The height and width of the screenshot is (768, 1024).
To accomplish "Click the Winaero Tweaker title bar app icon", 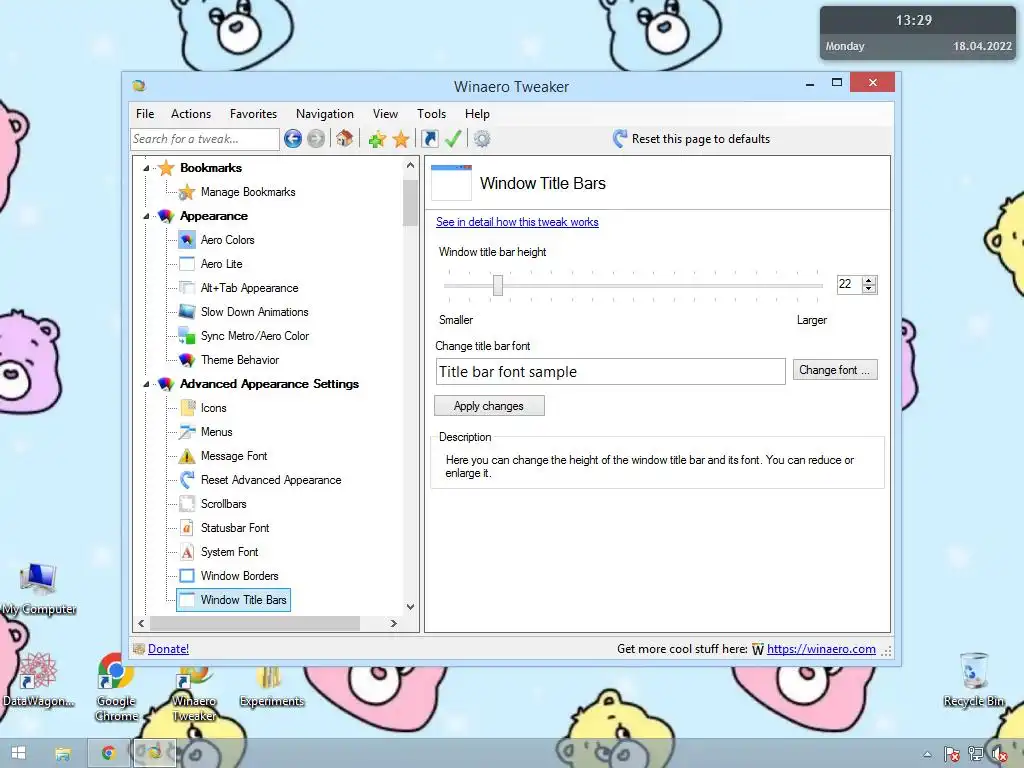I will tap(138, 86).
